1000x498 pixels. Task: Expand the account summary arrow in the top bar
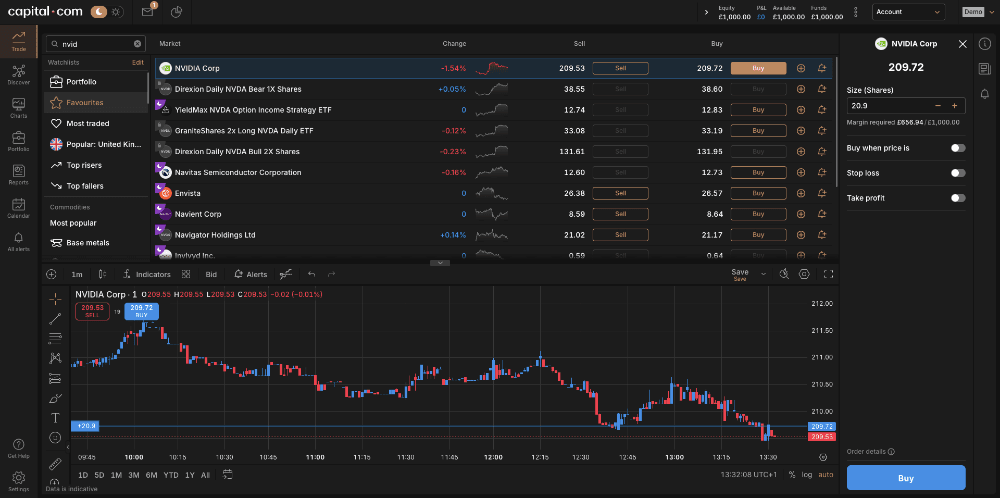pos(706,12)
